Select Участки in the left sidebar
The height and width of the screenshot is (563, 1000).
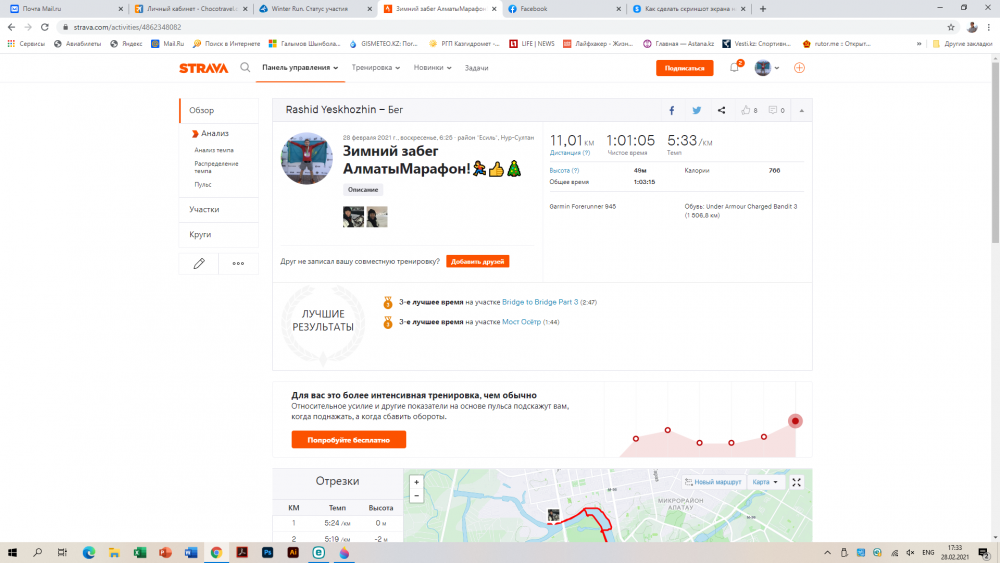tap(204, 210)
